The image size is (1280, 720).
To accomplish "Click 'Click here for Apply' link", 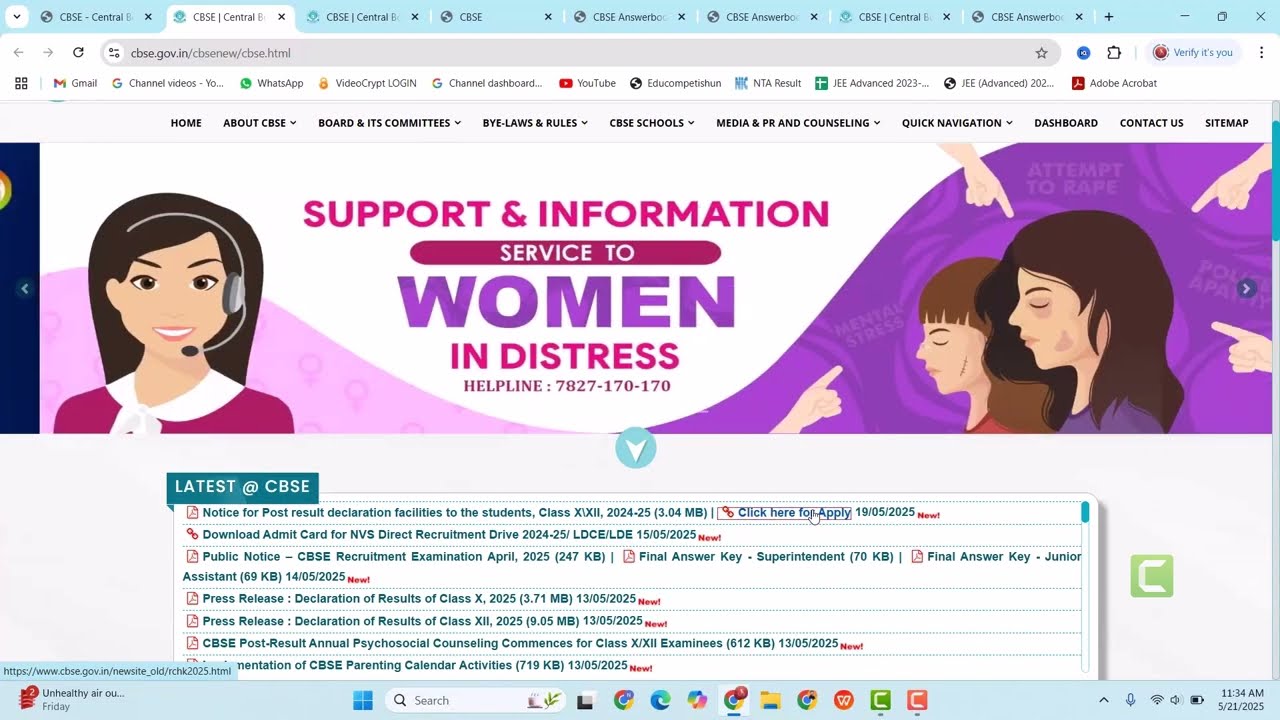I will 785,513.
